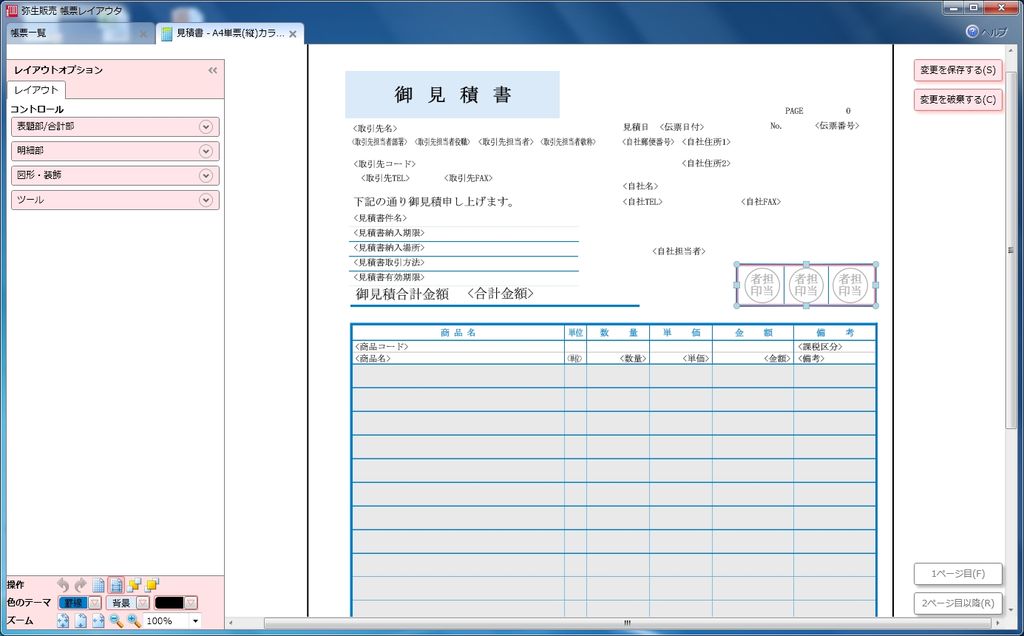
Task: Select the <自社住所2> field
Action: (707, 163)
